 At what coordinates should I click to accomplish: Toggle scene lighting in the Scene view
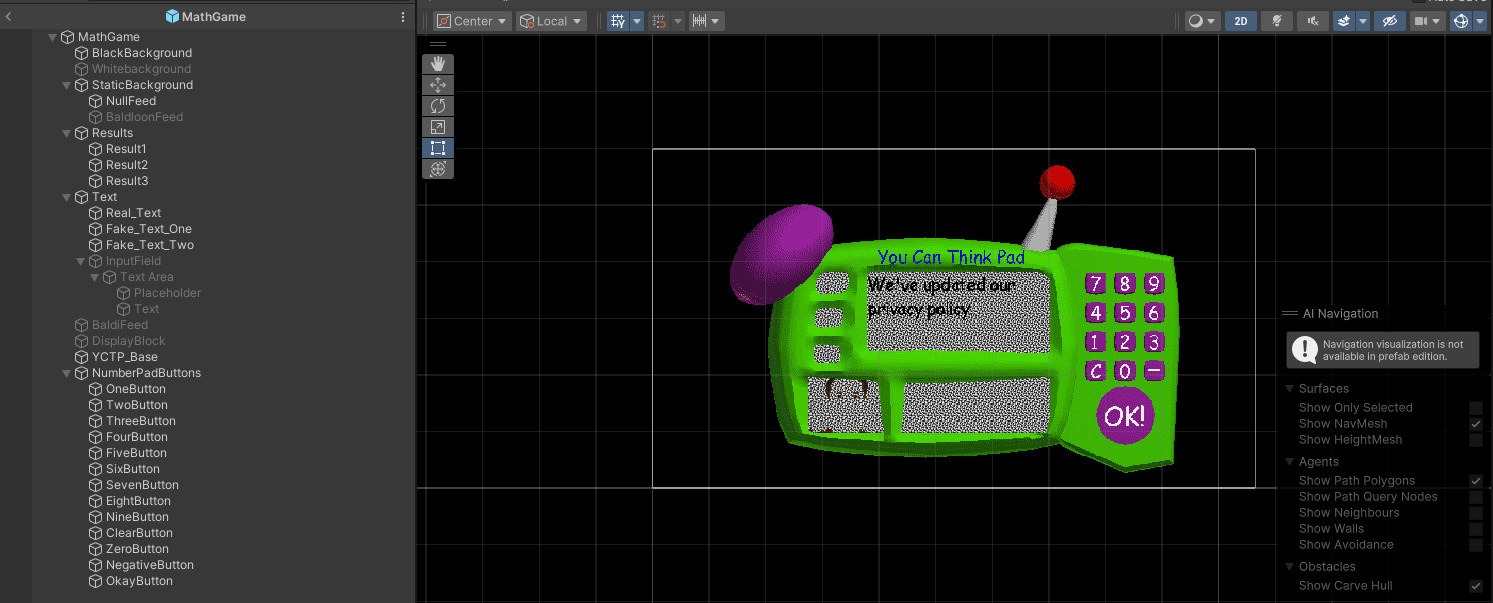pos(1276,20)
